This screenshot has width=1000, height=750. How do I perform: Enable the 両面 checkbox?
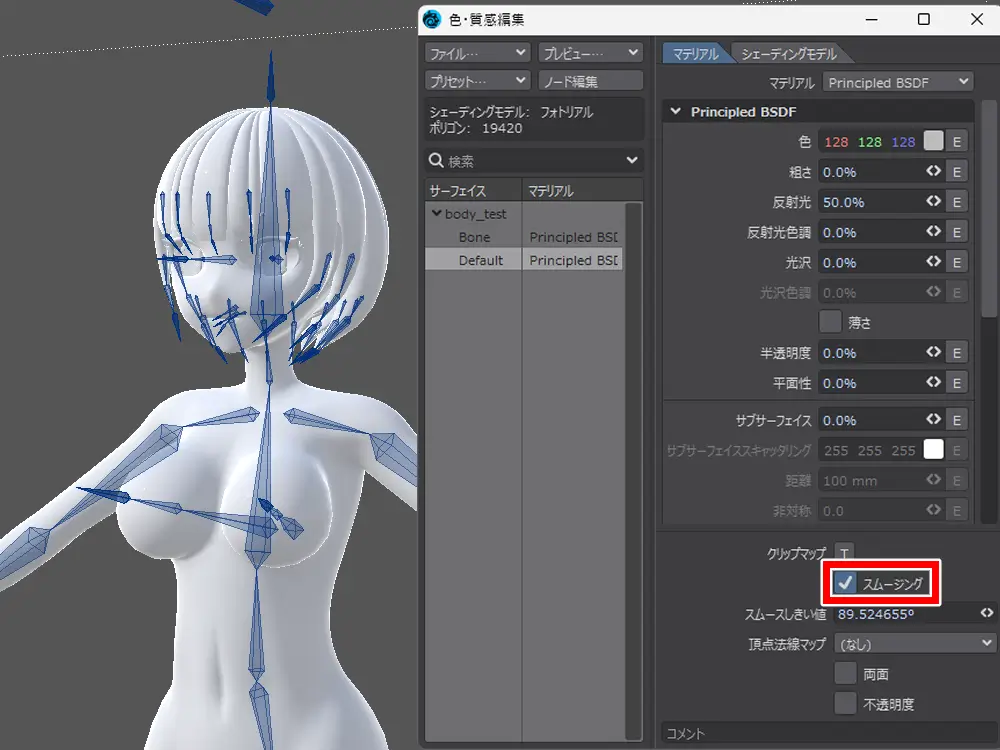tap(846, 674)
